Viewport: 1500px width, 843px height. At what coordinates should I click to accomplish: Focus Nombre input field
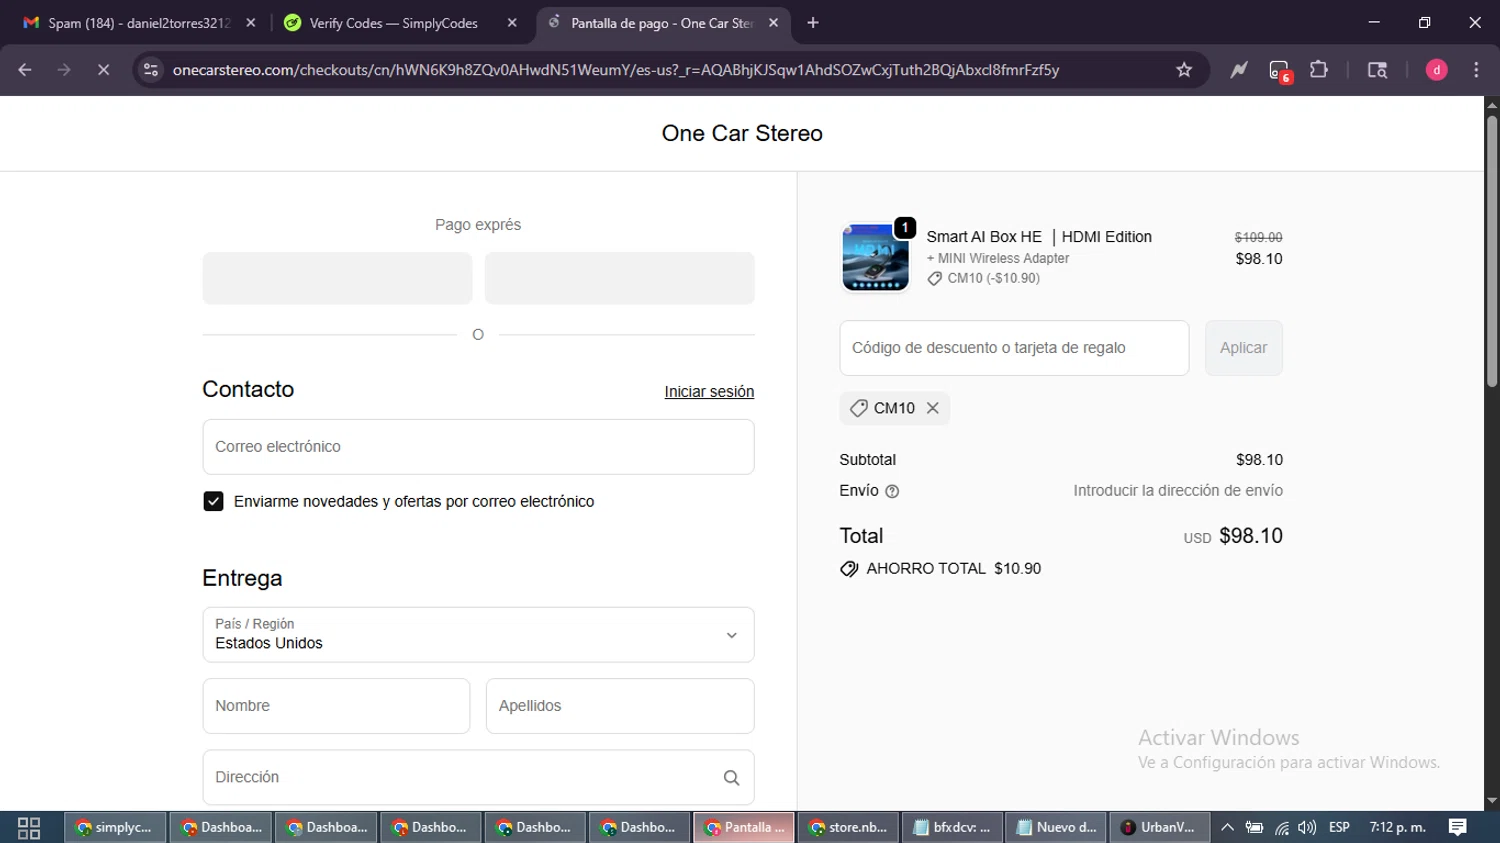pyautogui.click(x=336, y=706)
